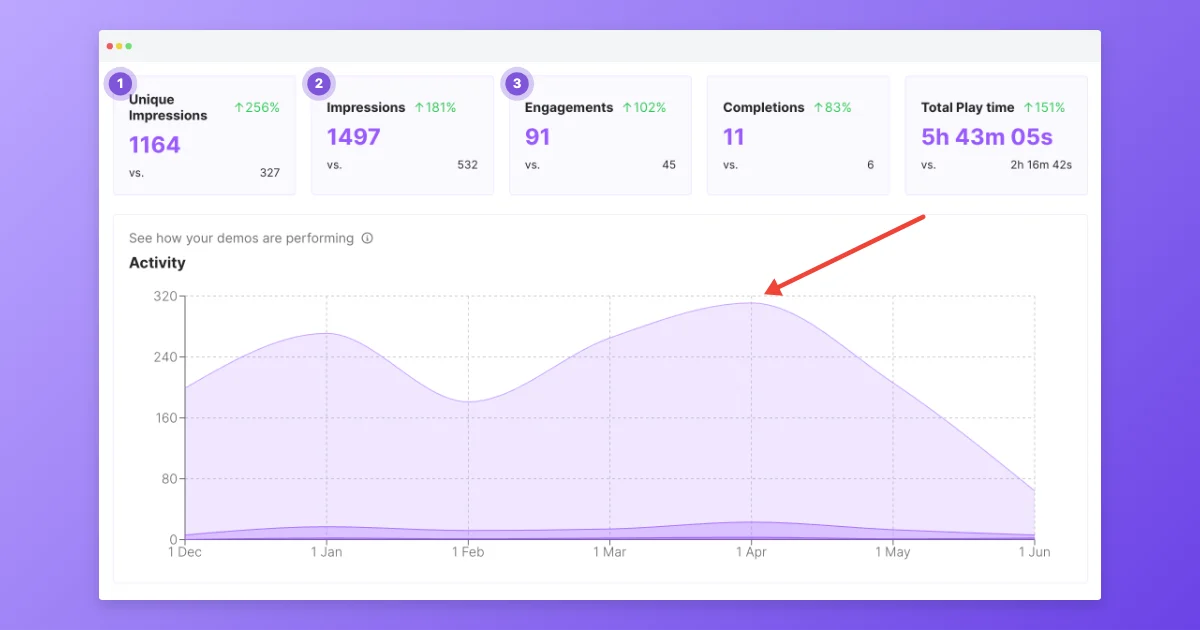Click the 1 May axis label

[893, 552]
